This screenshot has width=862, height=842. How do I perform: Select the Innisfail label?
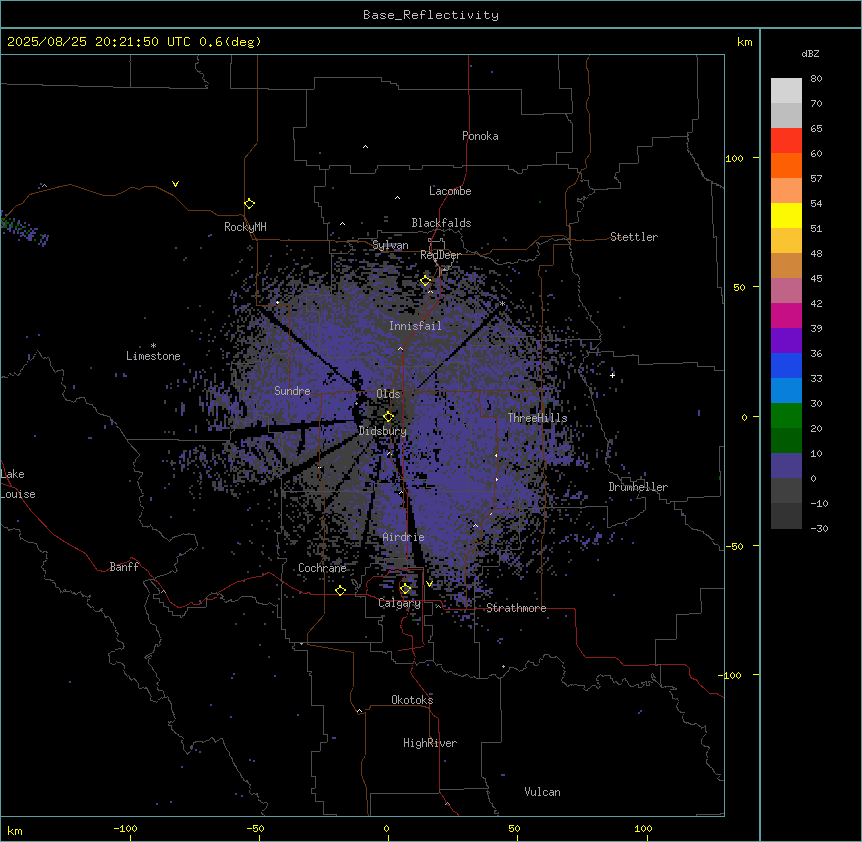[x=416, y=326]
